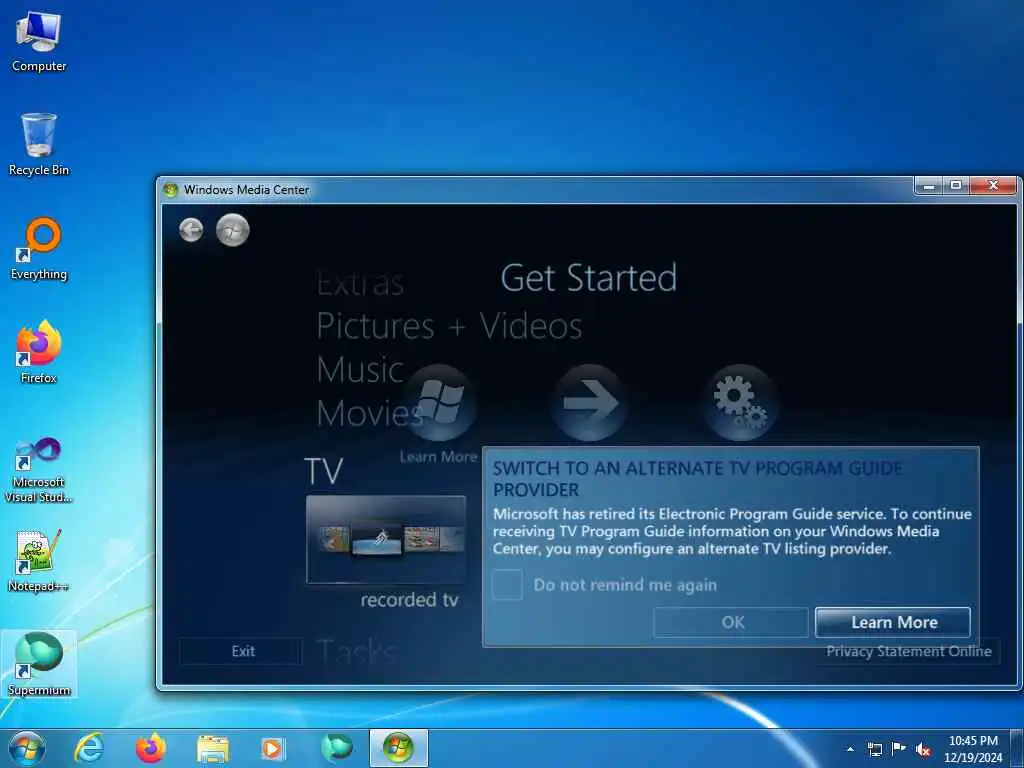Minimize the Windows Media Center window

[x=929, y=186]
